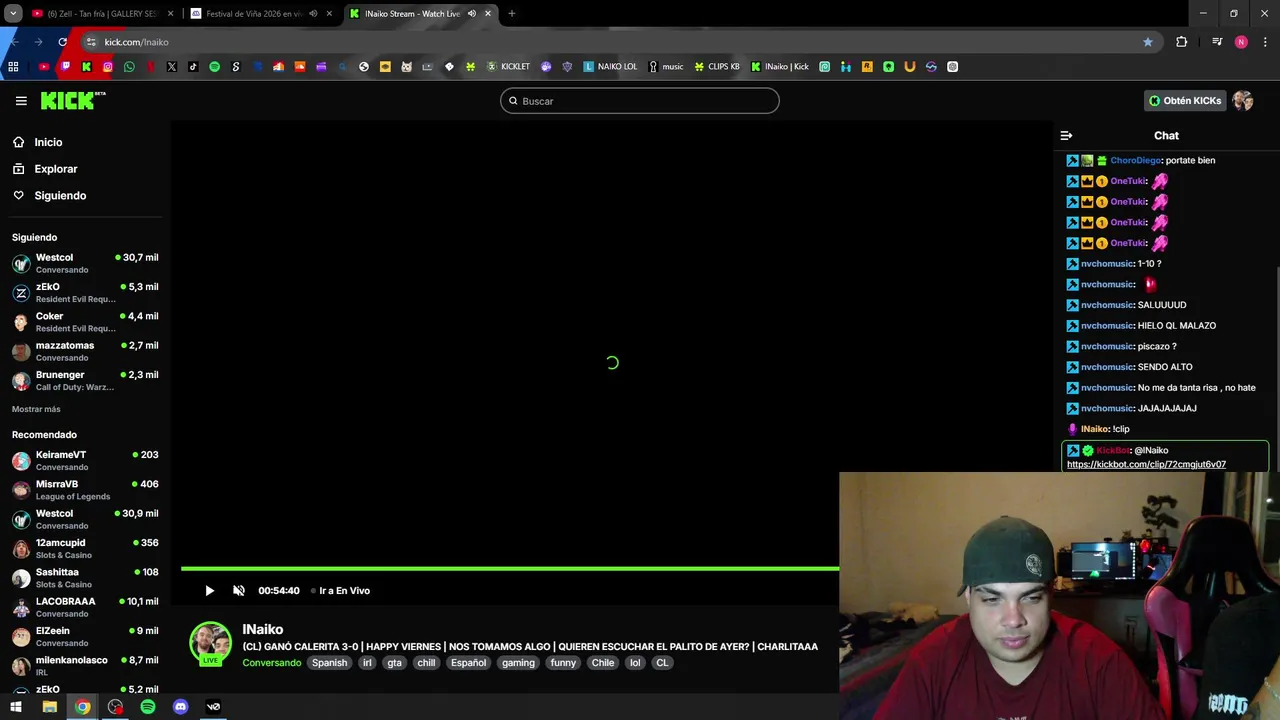Screen dimensions: 1280x720
Task: Mute the Festival de Viña tab audio
Action: (x=313, y=14)
